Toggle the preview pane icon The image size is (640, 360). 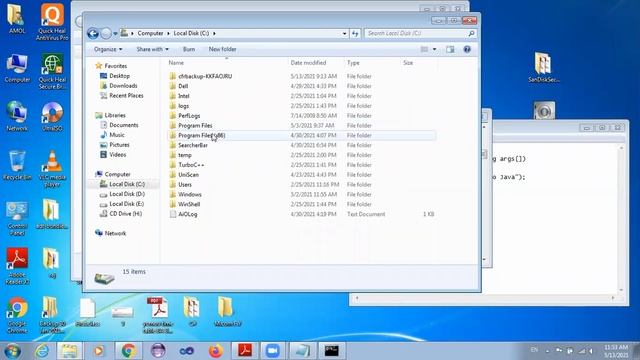click(x=450, y=49)
